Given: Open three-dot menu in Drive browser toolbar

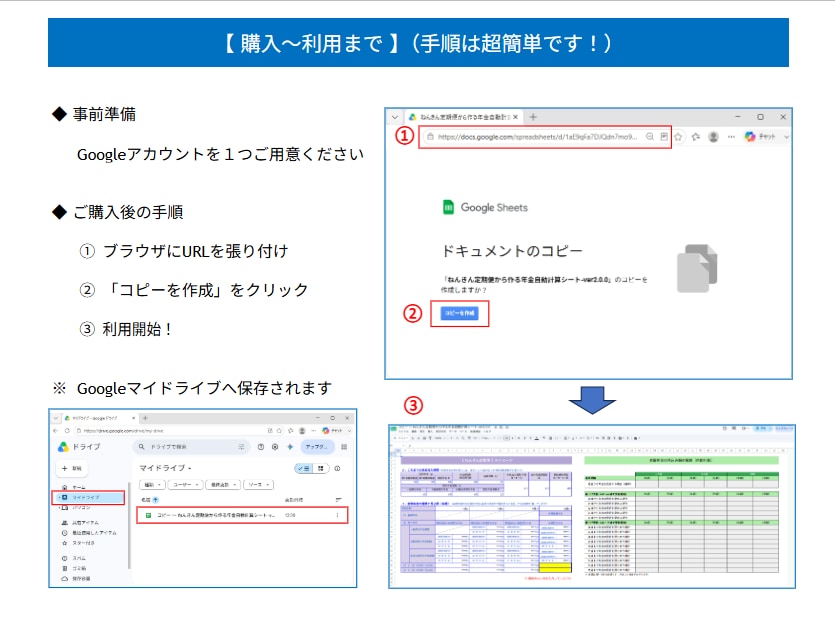Looking at the screenshot, I should [x=314, y=430].
